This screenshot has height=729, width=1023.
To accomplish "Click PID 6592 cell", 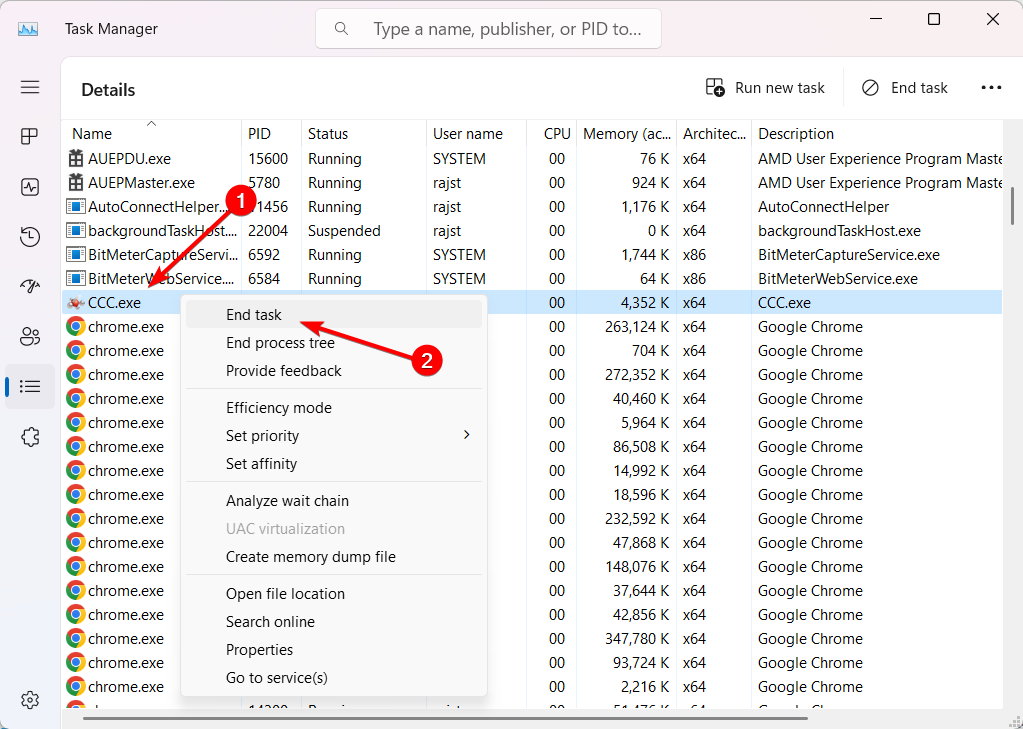I will tap(264, 255).
